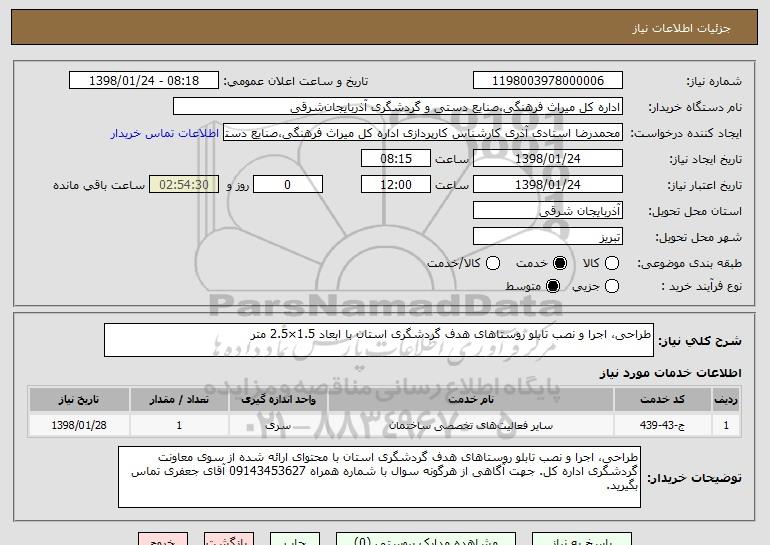770x545 pixels.
Task: Click the تعداد / مقدار column header
Action: pos(179,400)
